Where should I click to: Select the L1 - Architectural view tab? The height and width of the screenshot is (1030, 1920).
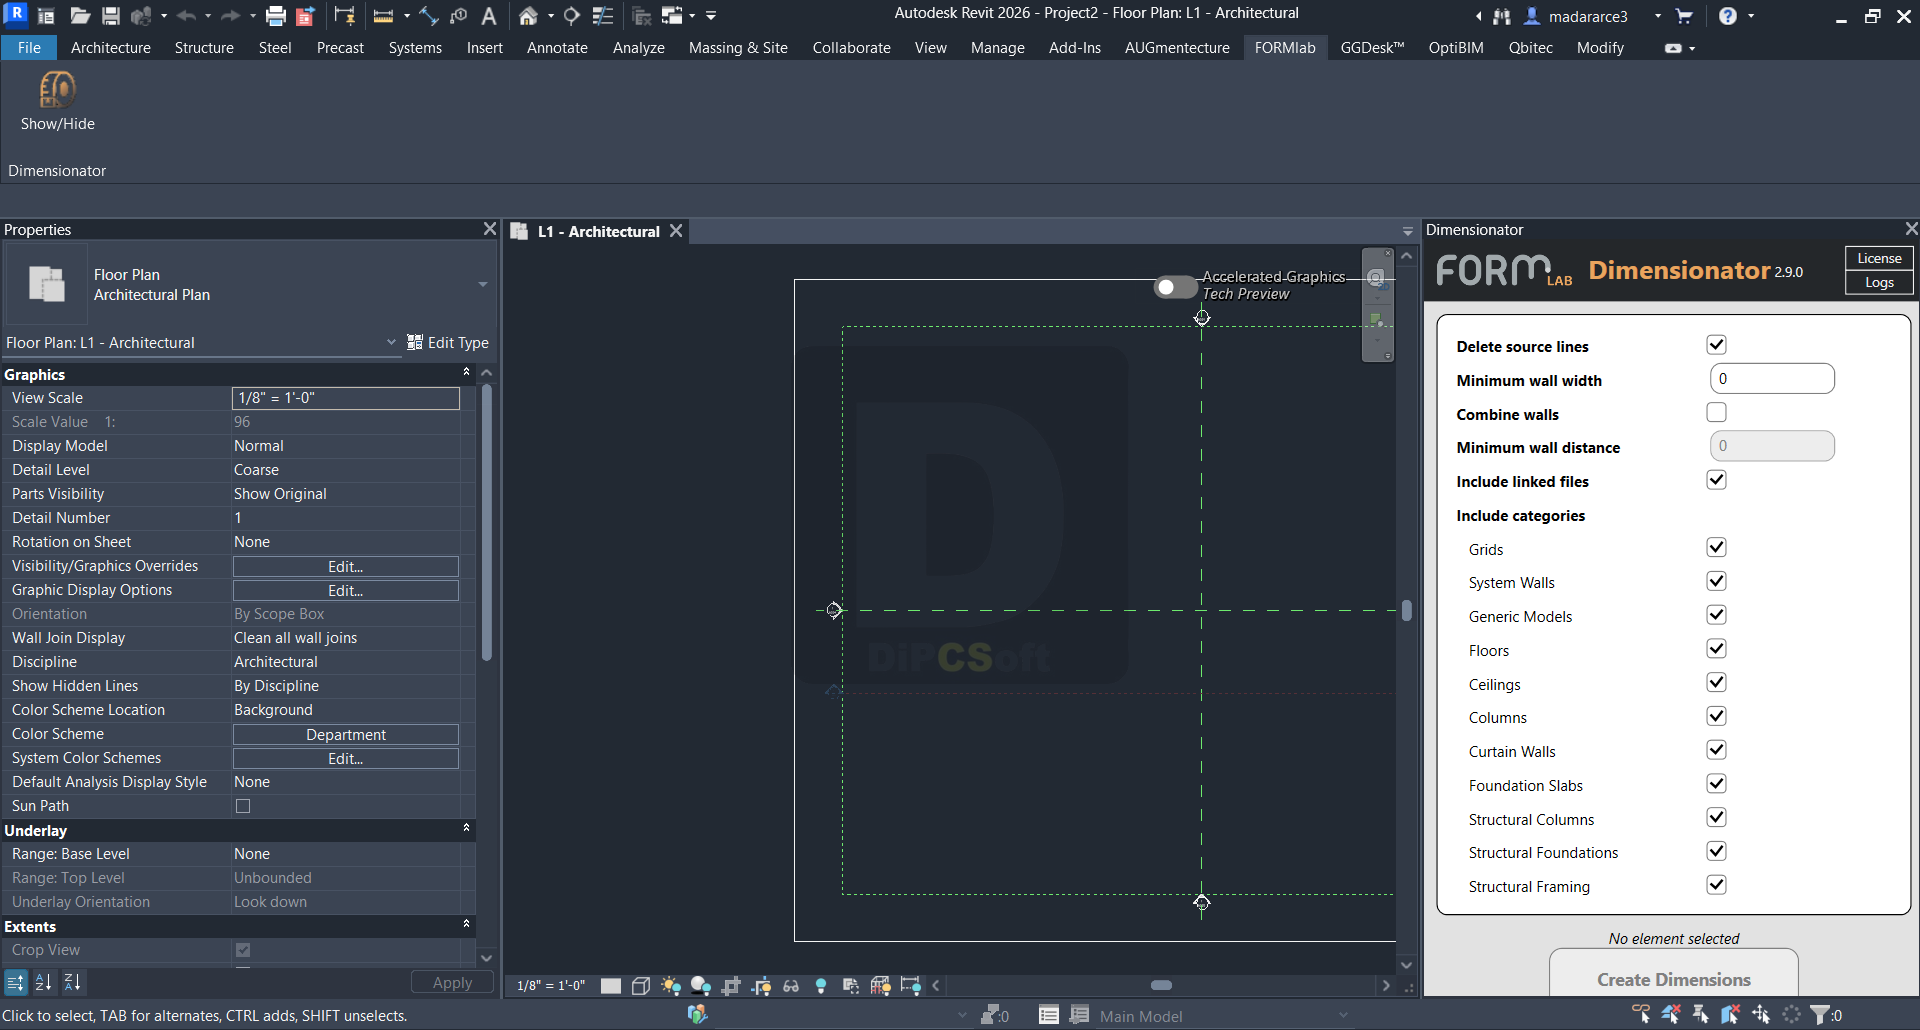click(598, 231)
